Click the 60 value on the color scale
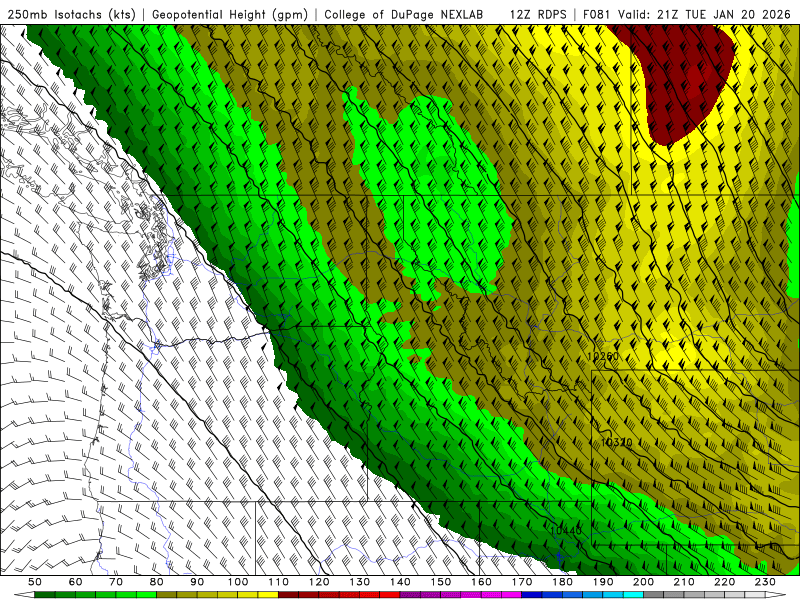Screen dimensions: 800x600 [76, 582]
